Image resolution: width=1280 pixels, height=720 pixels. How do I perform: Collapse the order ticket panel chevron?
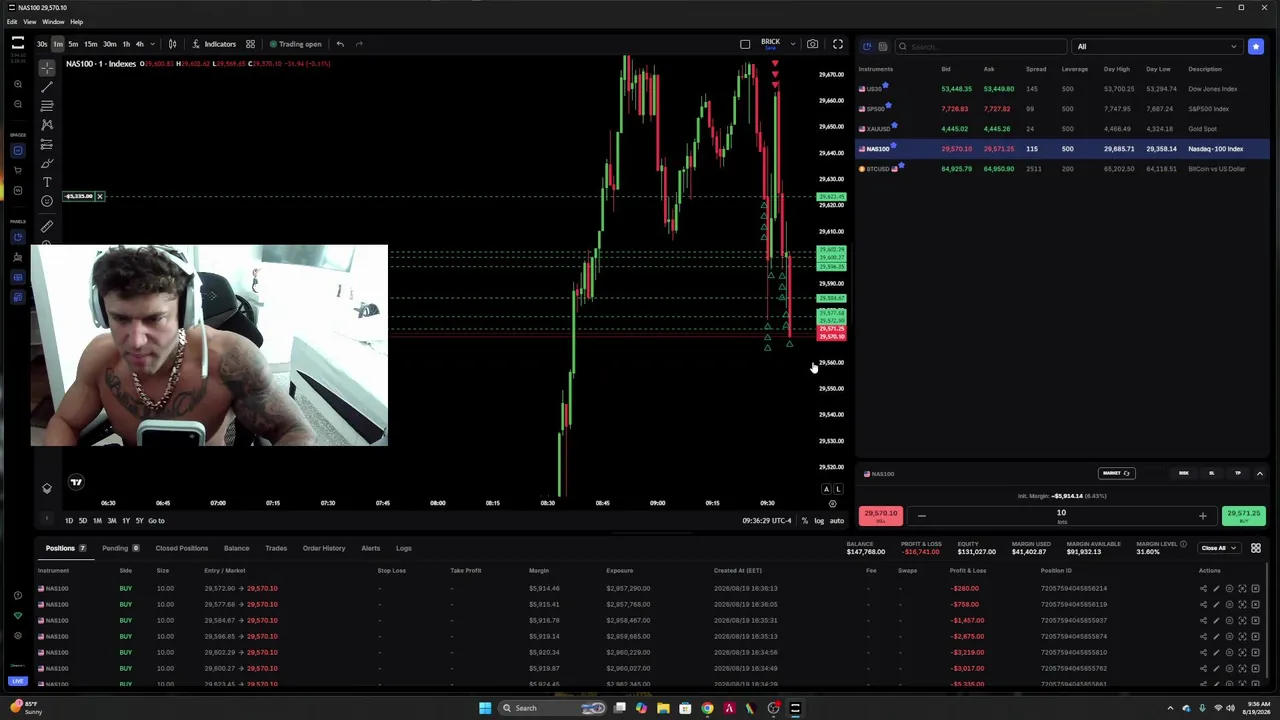[1259, 473]
